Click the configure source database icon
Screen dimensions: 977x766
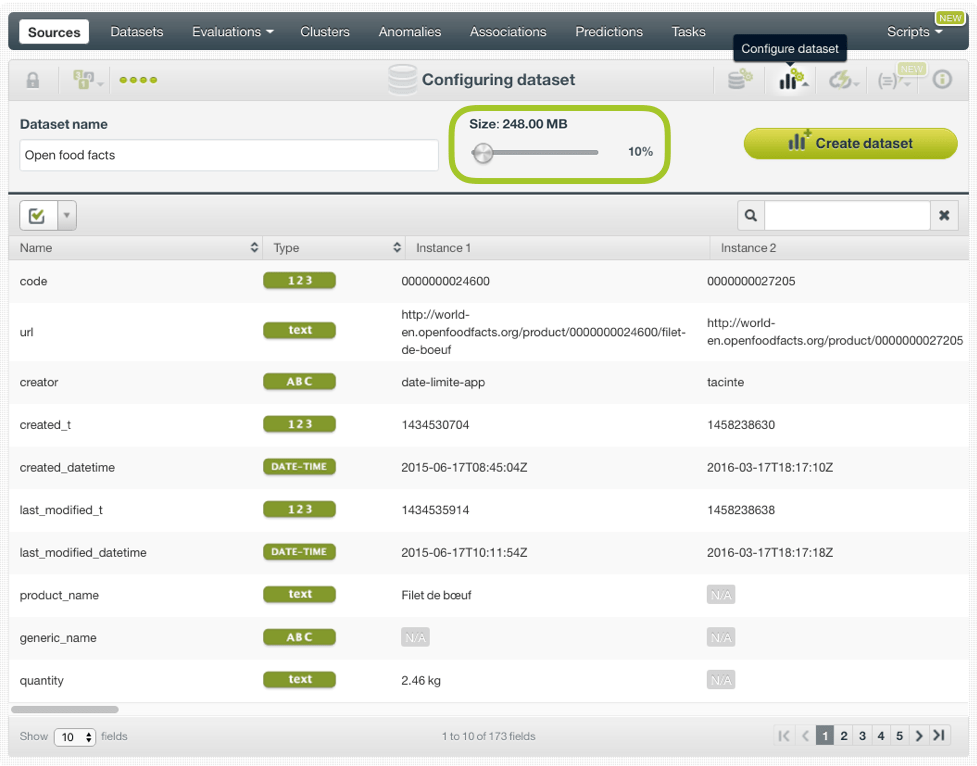pos(740,80)
